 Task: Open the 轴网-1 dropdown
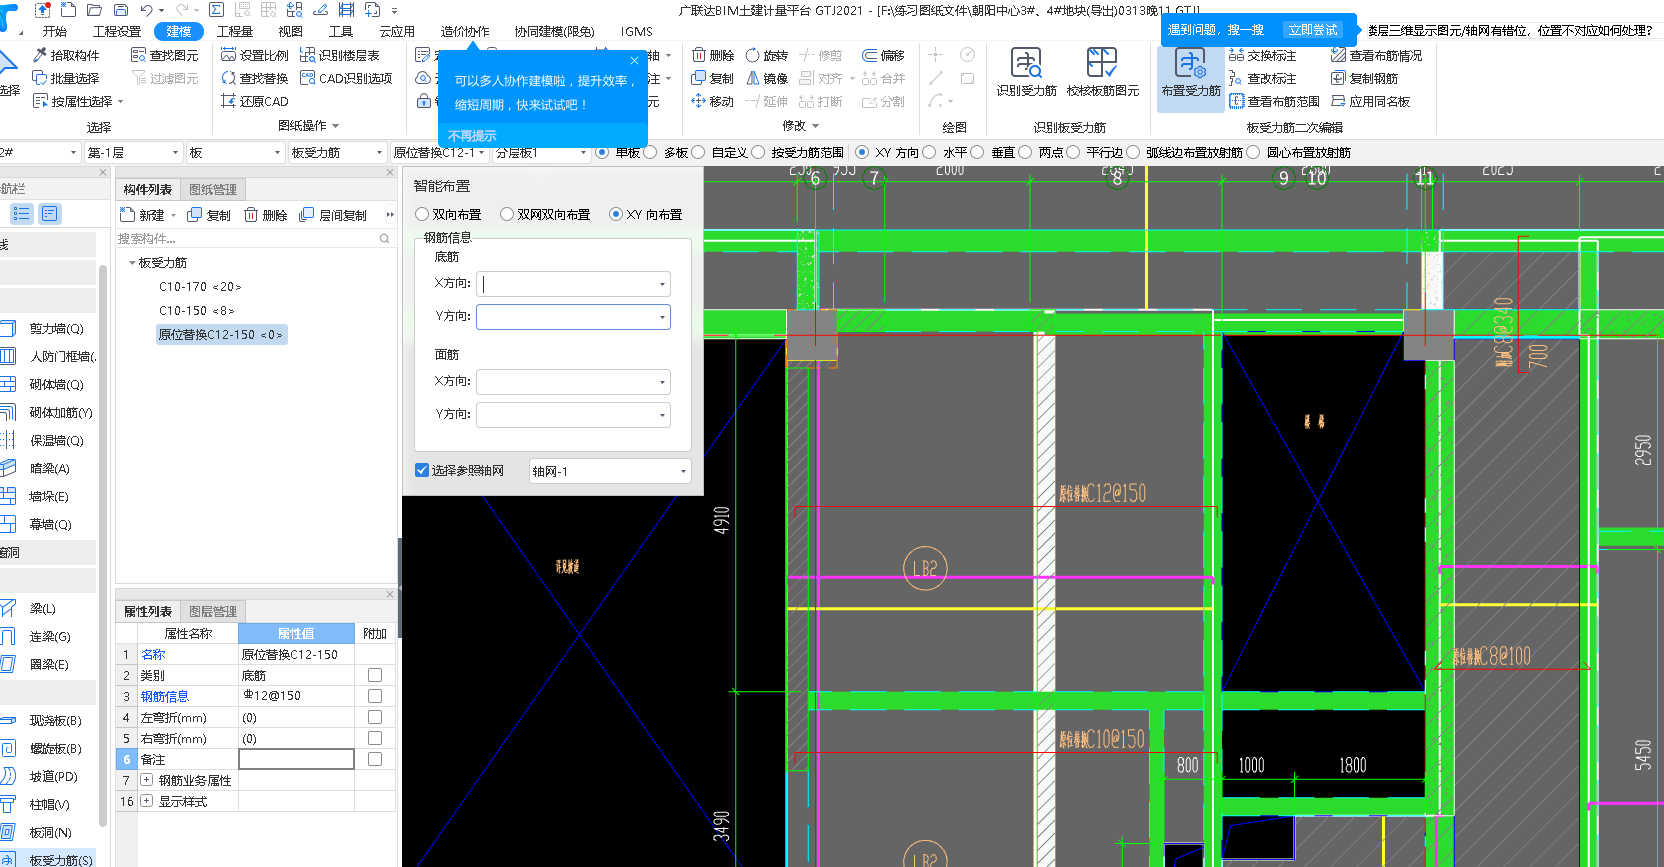tap(683, 471)
